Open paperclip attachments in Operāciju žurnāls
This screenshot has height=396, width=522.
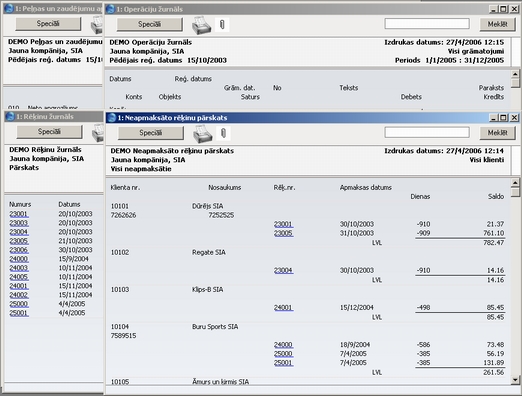222,25
